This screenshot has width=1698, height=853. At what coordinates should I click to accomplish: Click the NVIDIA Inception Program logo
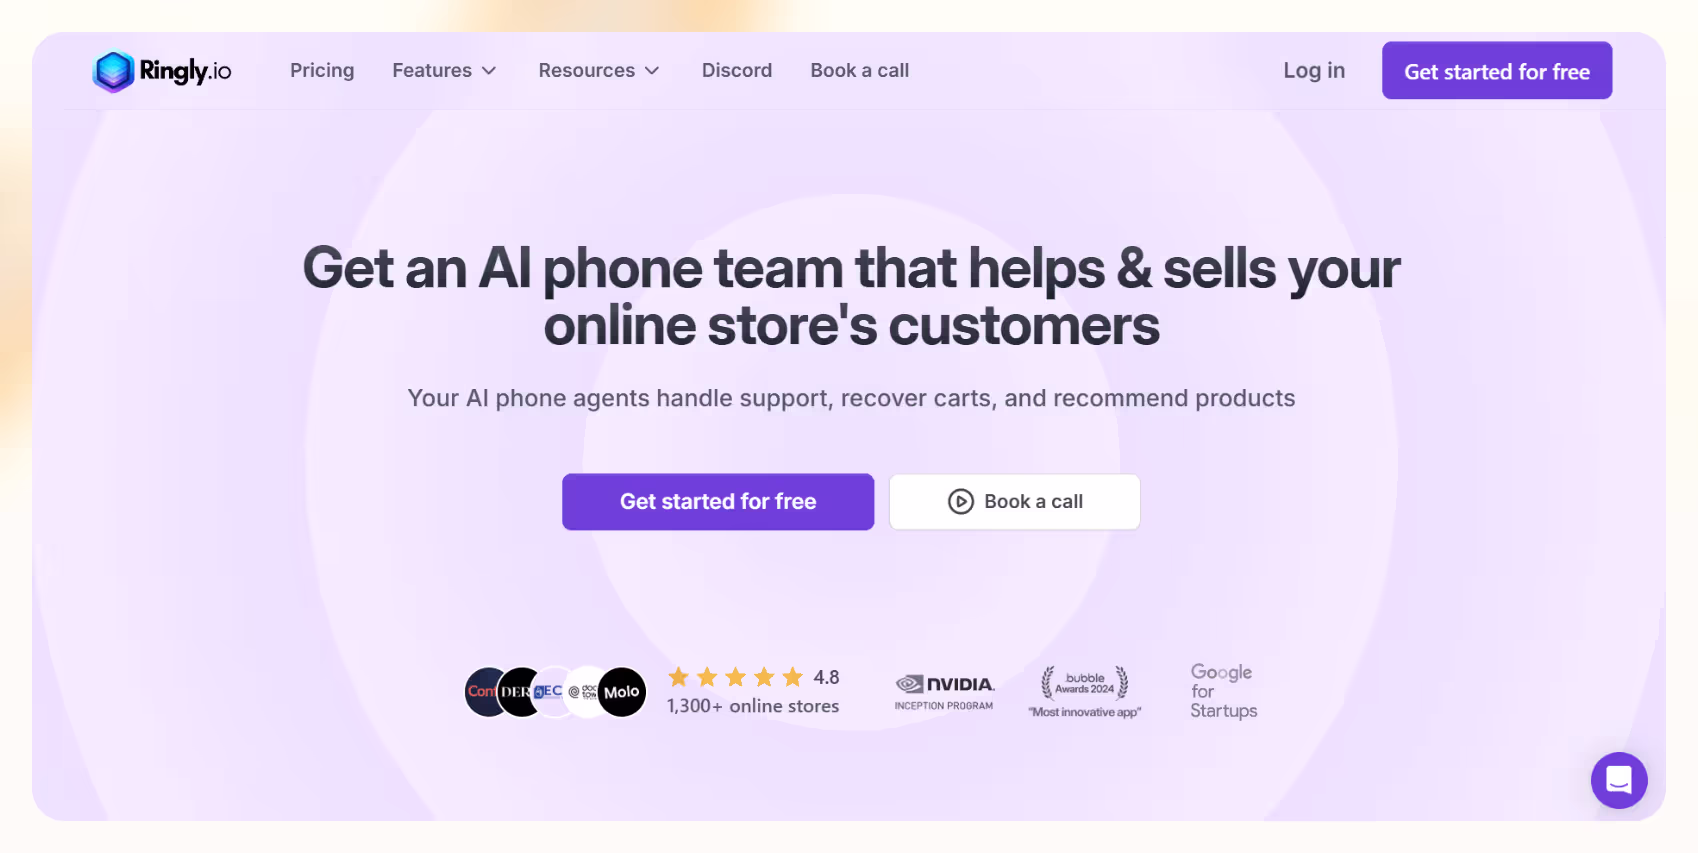click(x=944, y=692)
